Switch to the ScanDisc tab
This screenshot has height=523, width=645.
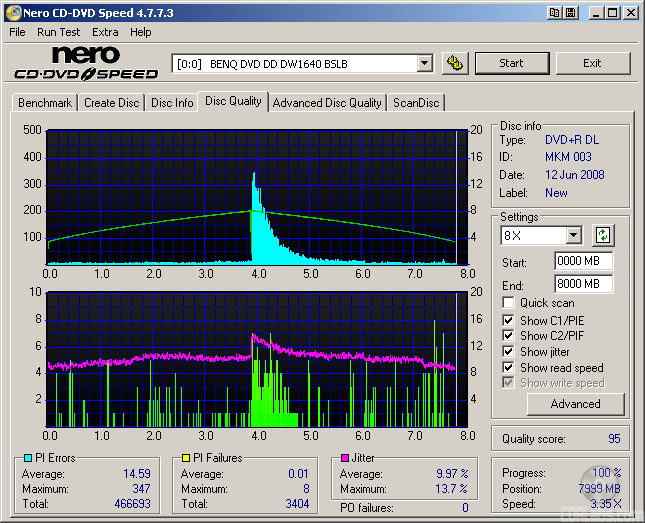(416, 103)
